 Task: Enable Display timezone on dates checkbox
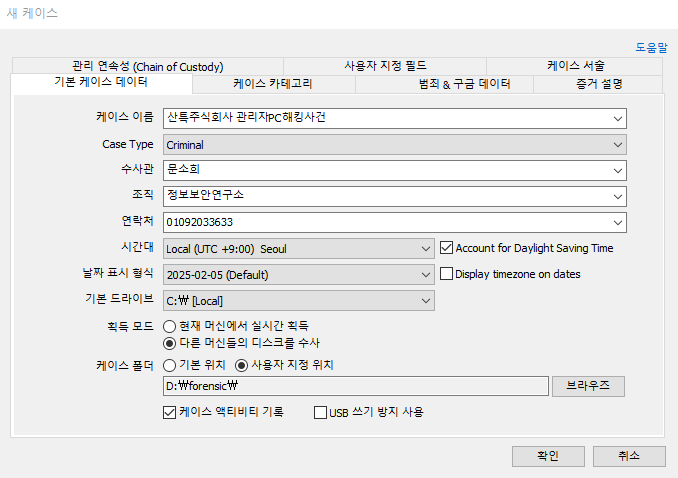coord(446,274)
